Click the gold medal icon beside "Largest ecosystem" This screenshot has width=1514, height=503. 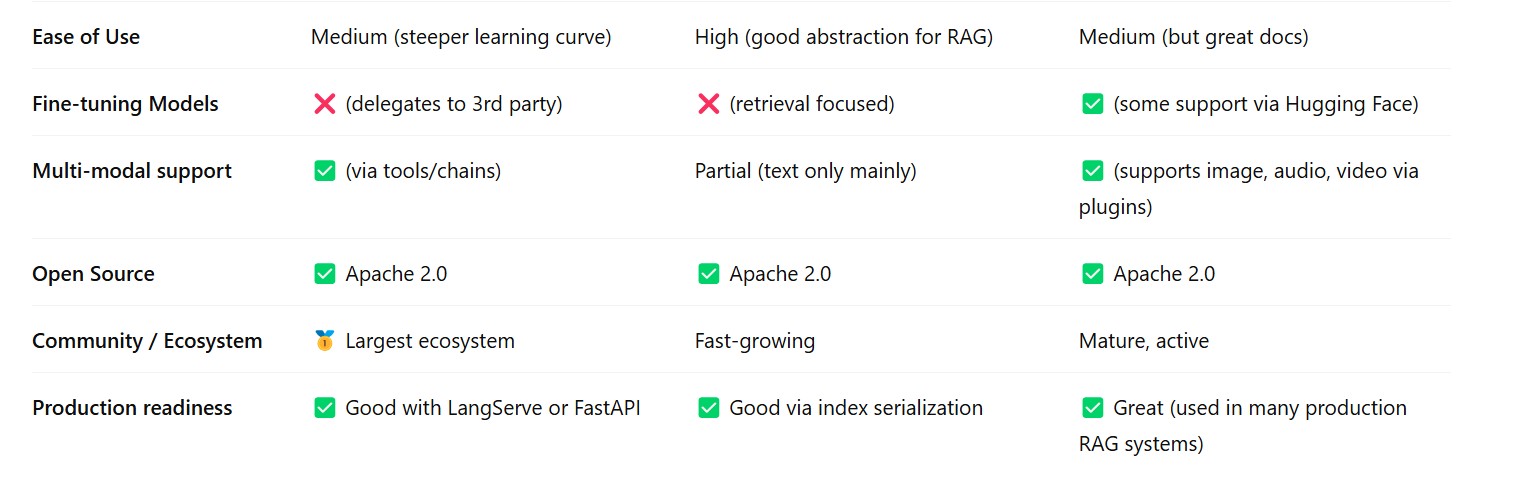point(324,341)
